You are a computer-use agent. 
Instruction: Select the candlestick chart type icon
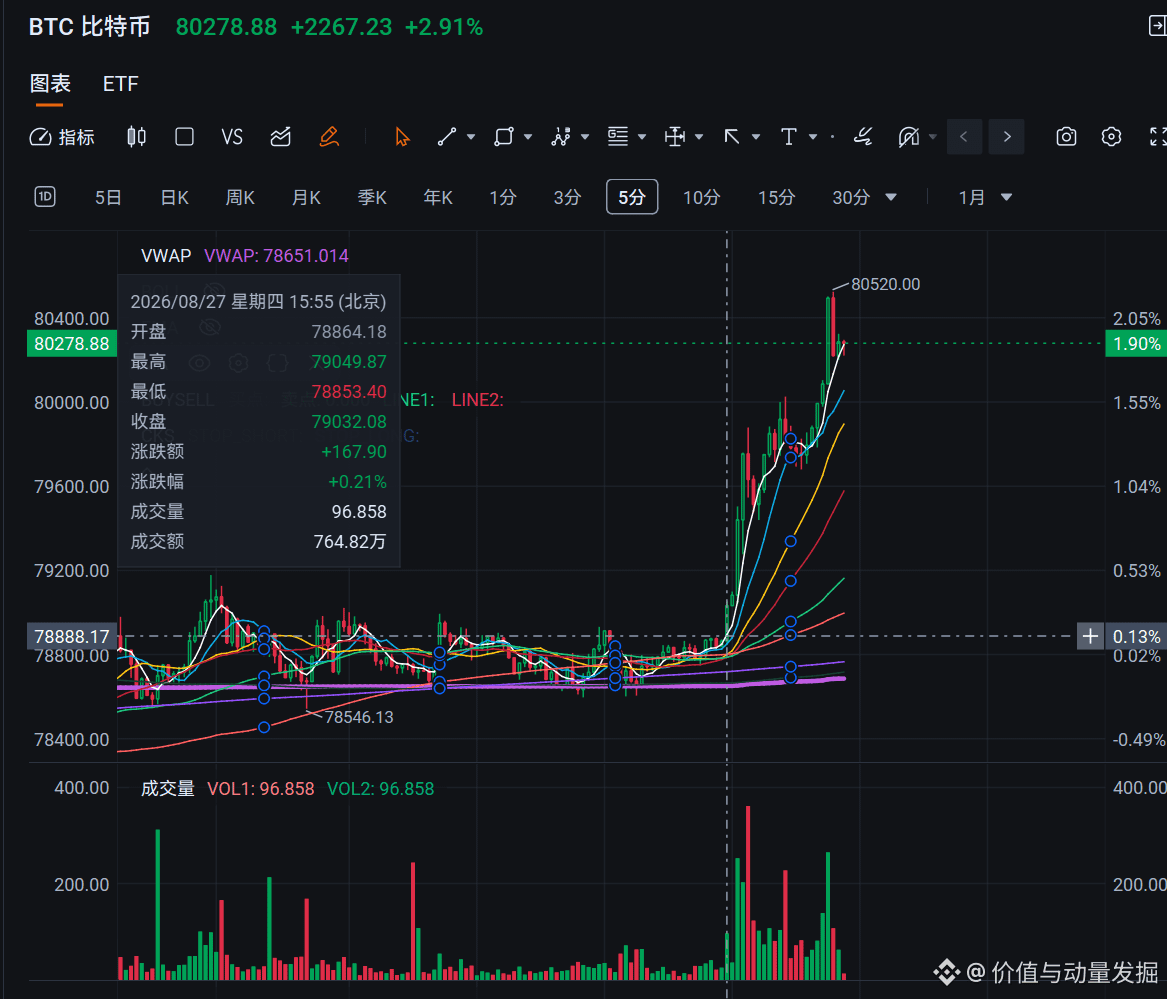[x=136, y=137]
